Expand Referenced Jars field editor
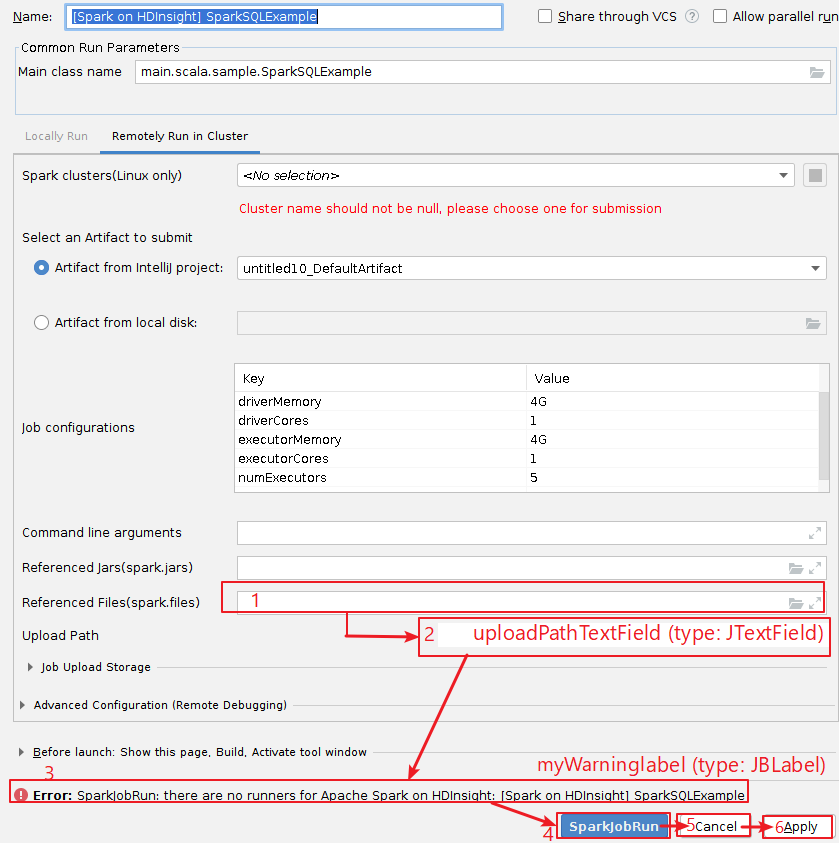Viewport: 839px width, 843px height. (x=815, y=568)
